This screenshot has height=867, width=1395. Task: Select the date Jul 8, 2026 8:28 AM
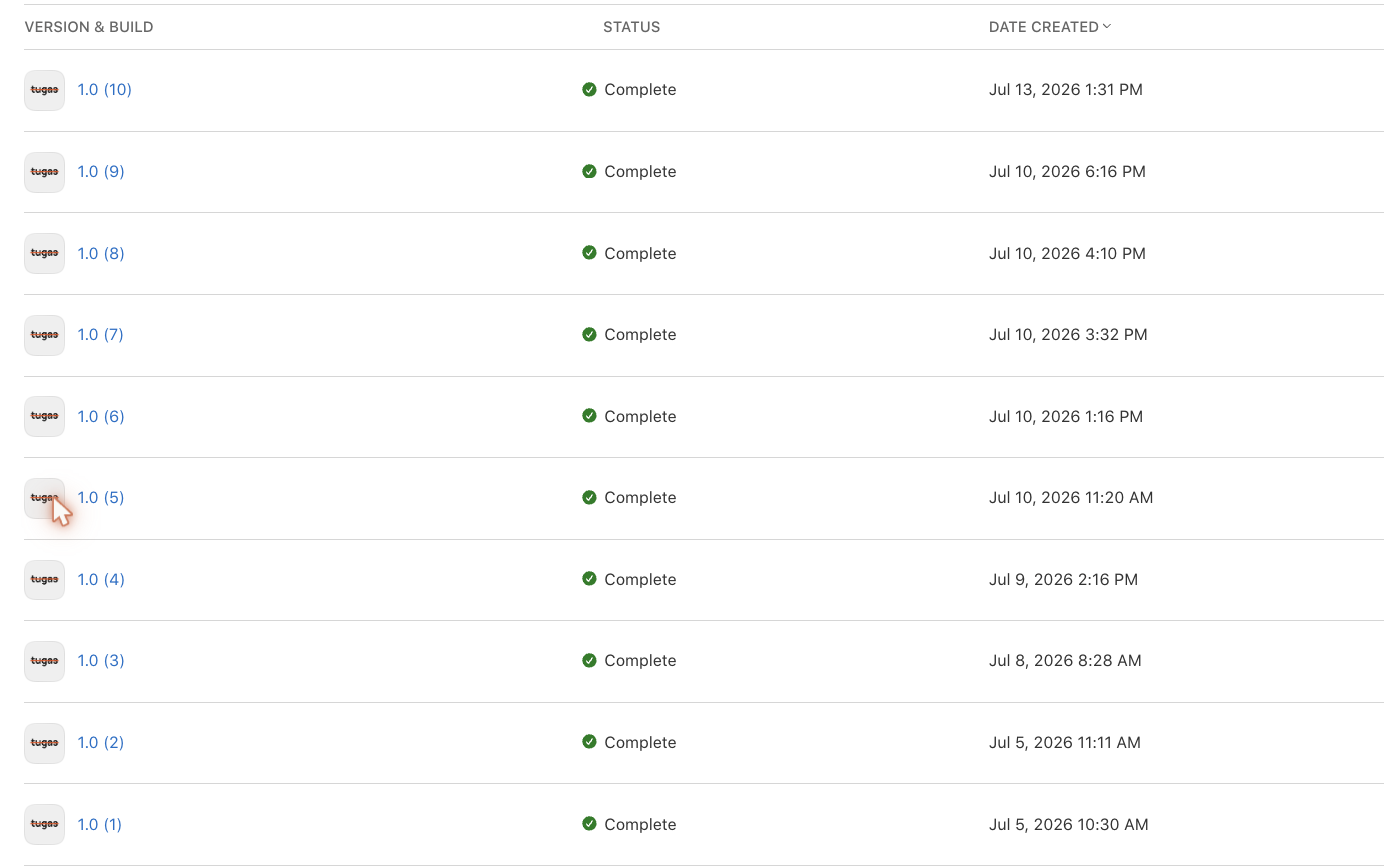(1065, 661)
